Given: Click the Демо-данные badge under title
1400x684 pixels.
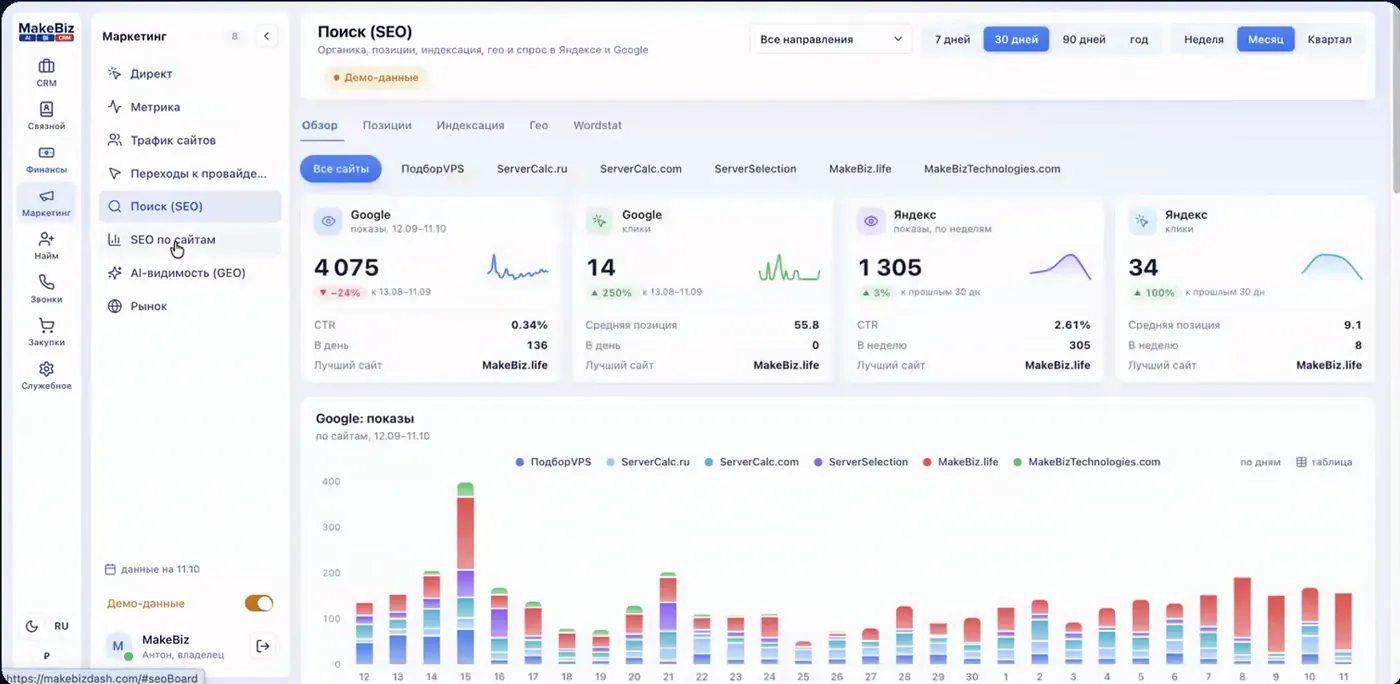Looking at the screenshot, I should (375, 77).
